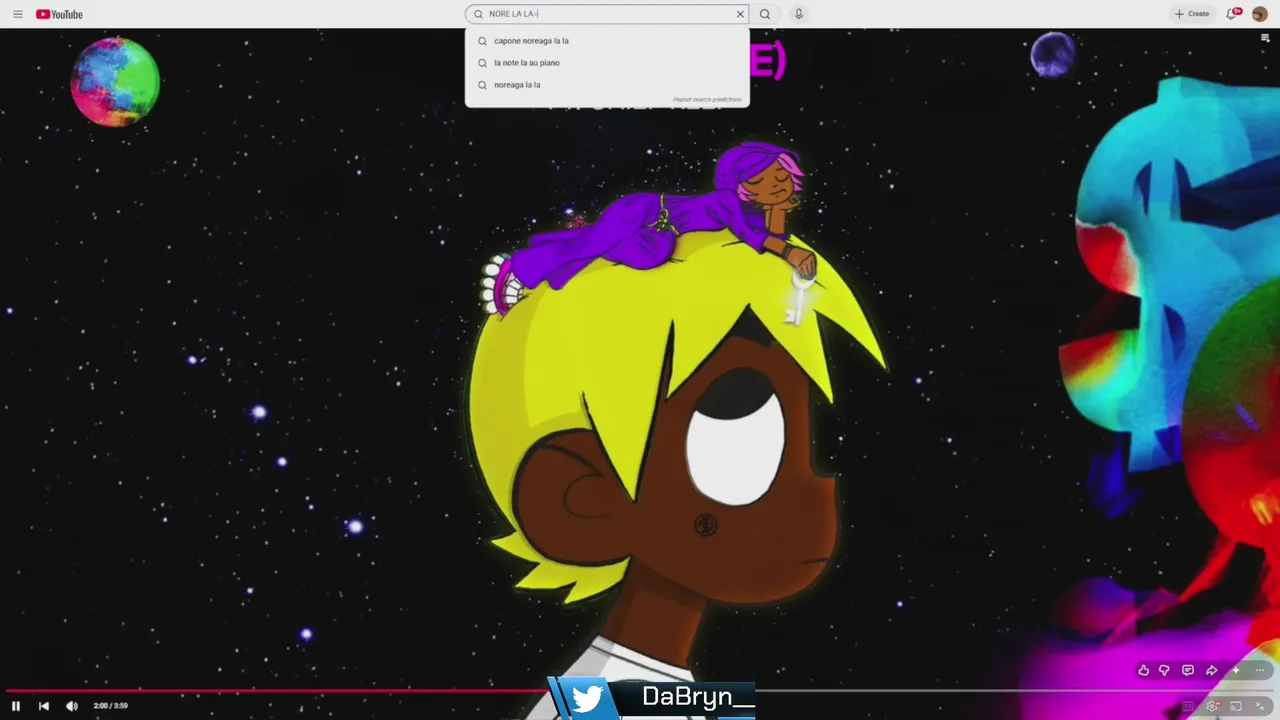
Task: Choose suggestion 'la note la au piano'
Action: coord(607,63)
